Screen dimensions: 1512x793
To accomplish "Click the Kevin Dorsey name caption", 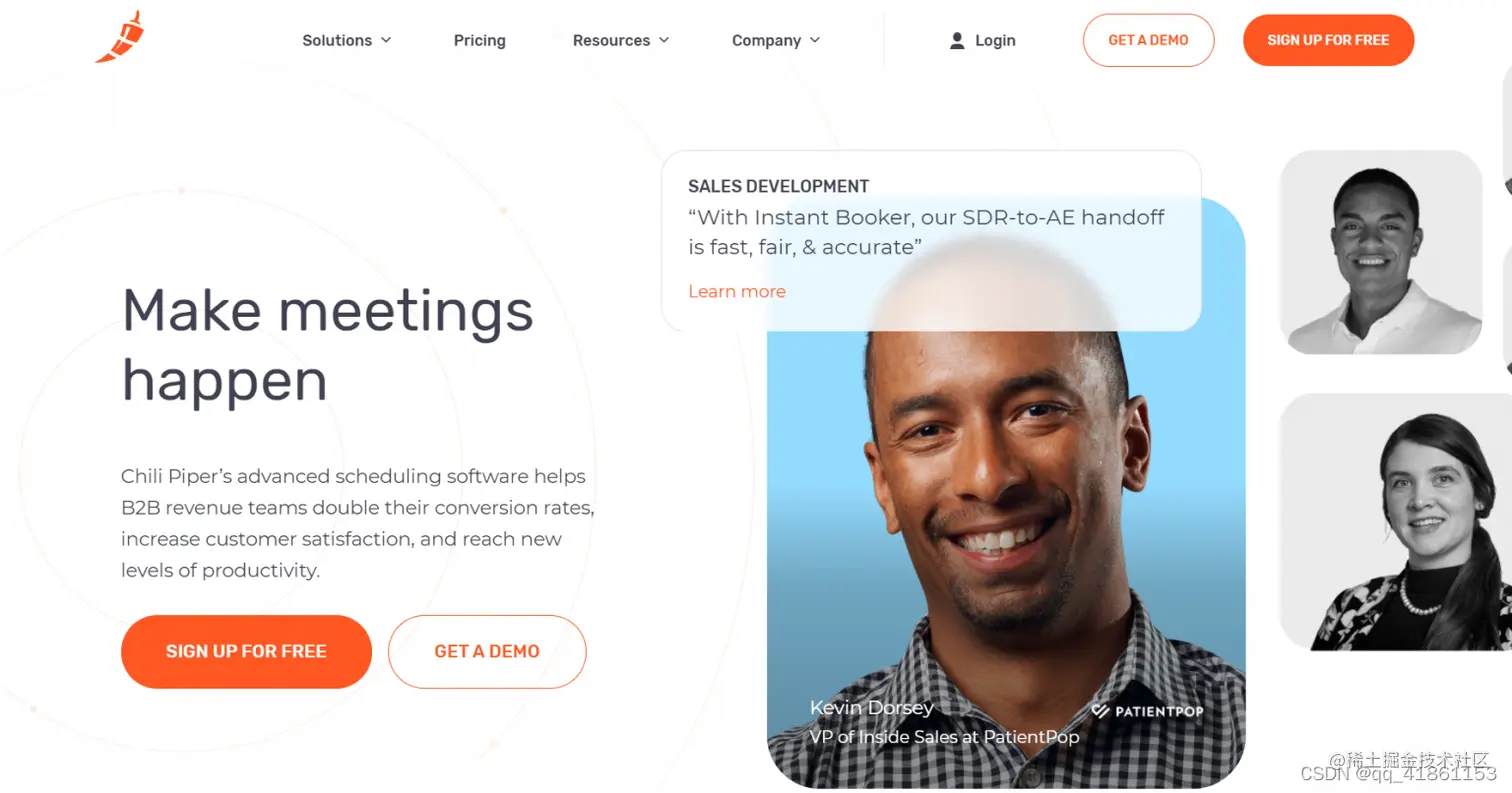I will (x=871, y=708).
